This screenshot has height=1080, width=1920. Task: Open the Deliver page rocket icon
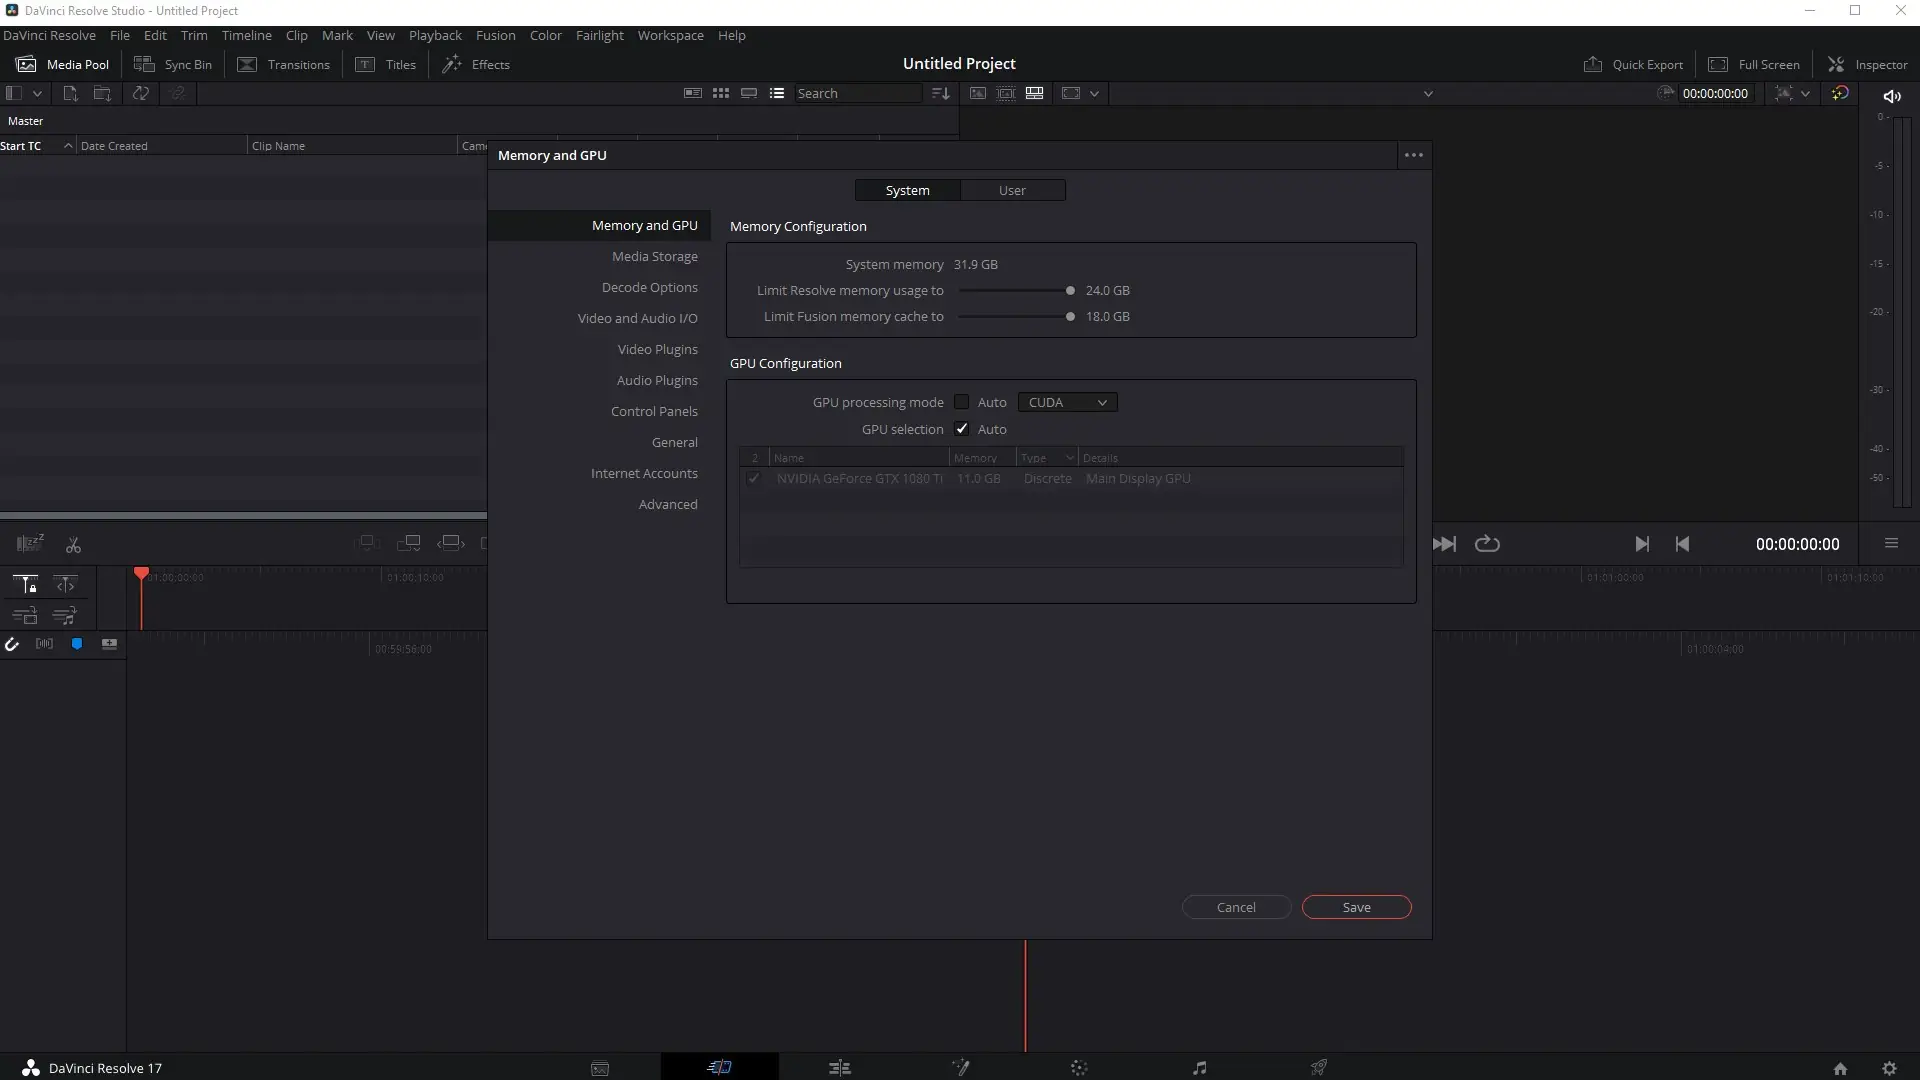(x=1318, y=1067)
